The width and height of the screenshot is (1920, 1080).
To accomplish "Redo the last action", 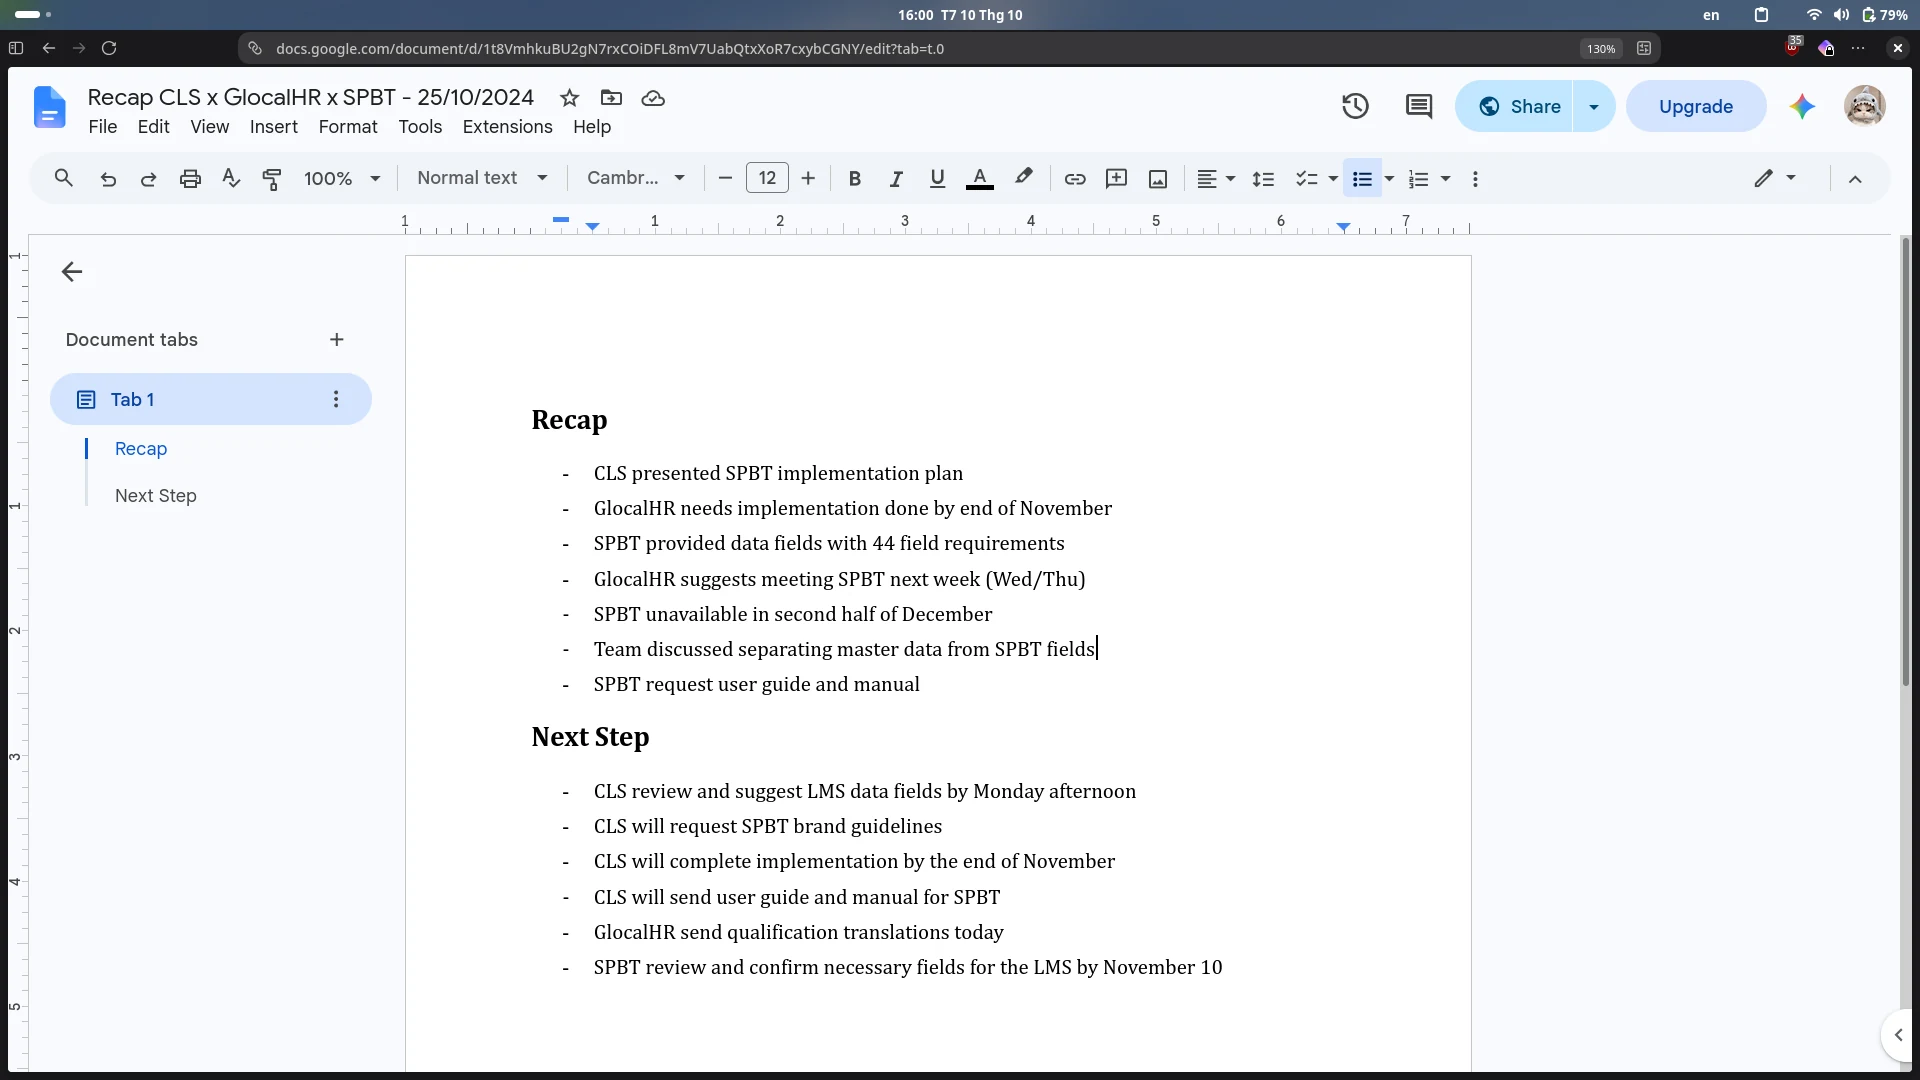I will point(148,179).
